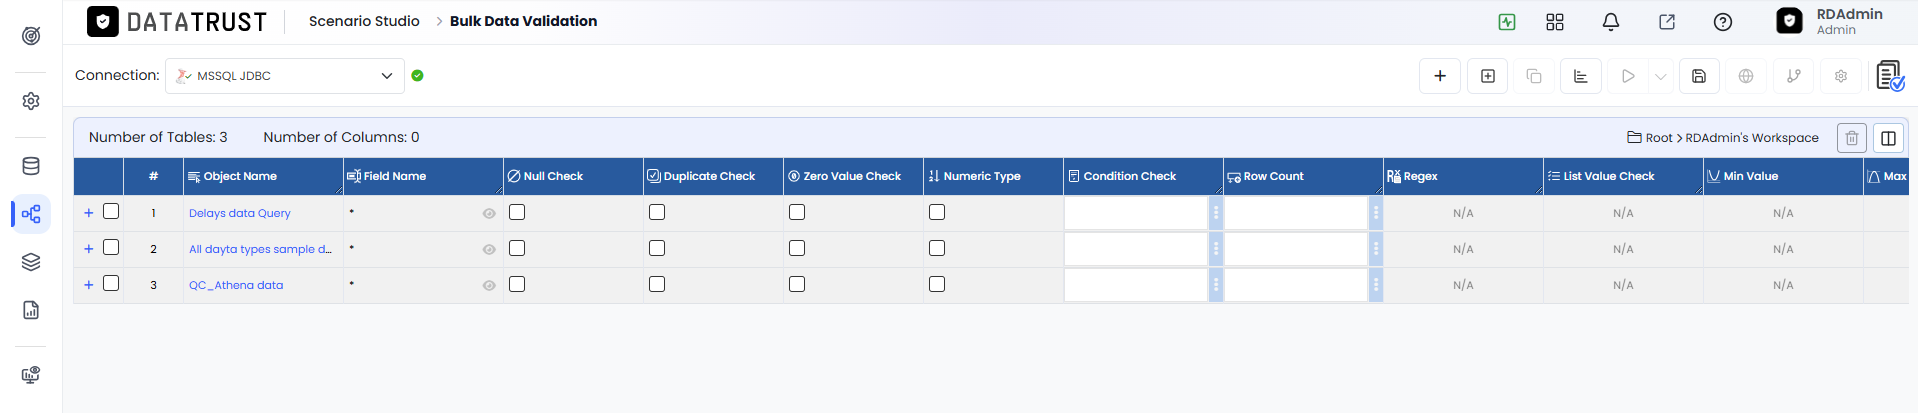
Task: Click the boxed plus add toolbar icon
Action: pyautogui.click(x=1488, y=76)
